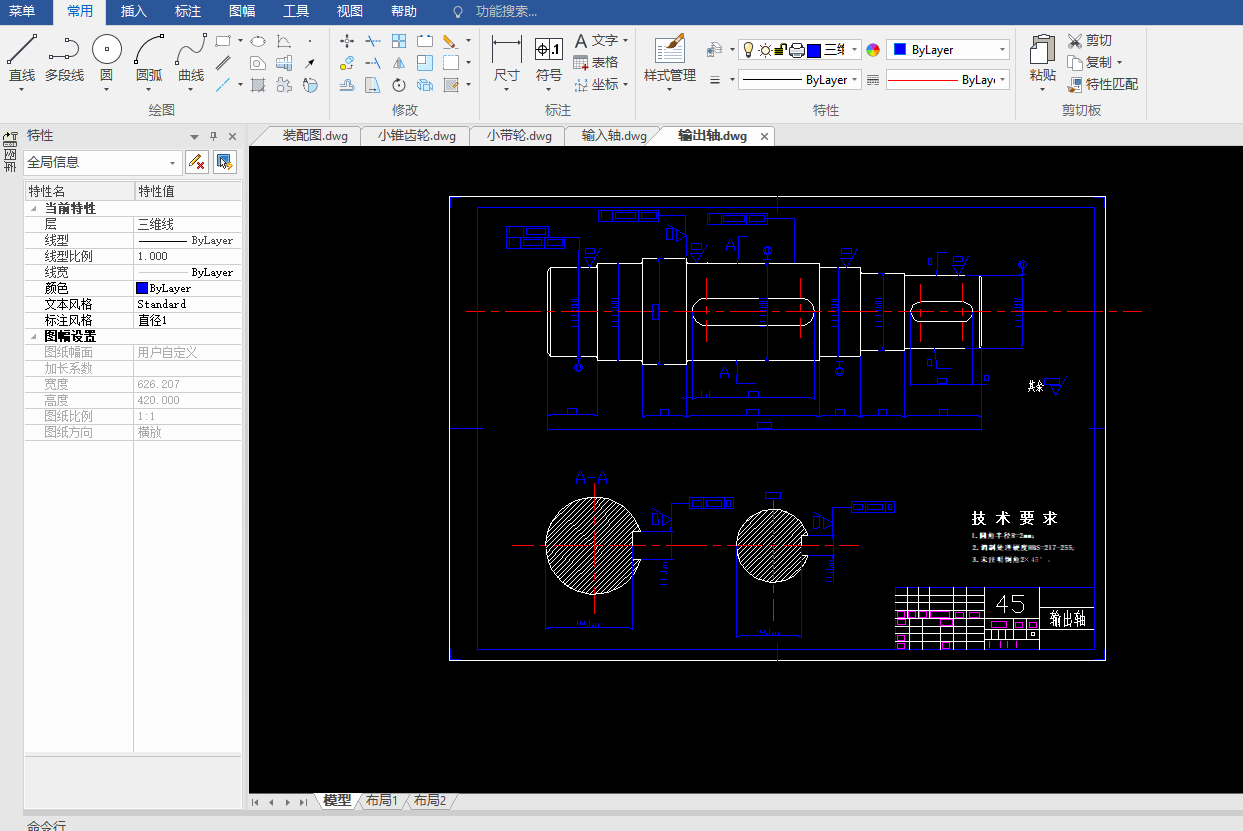Image resolution: width=1243 pixels, height=831 pixels.
Task: Open 样式管理 style manager
Action: [x=669, y=58]
